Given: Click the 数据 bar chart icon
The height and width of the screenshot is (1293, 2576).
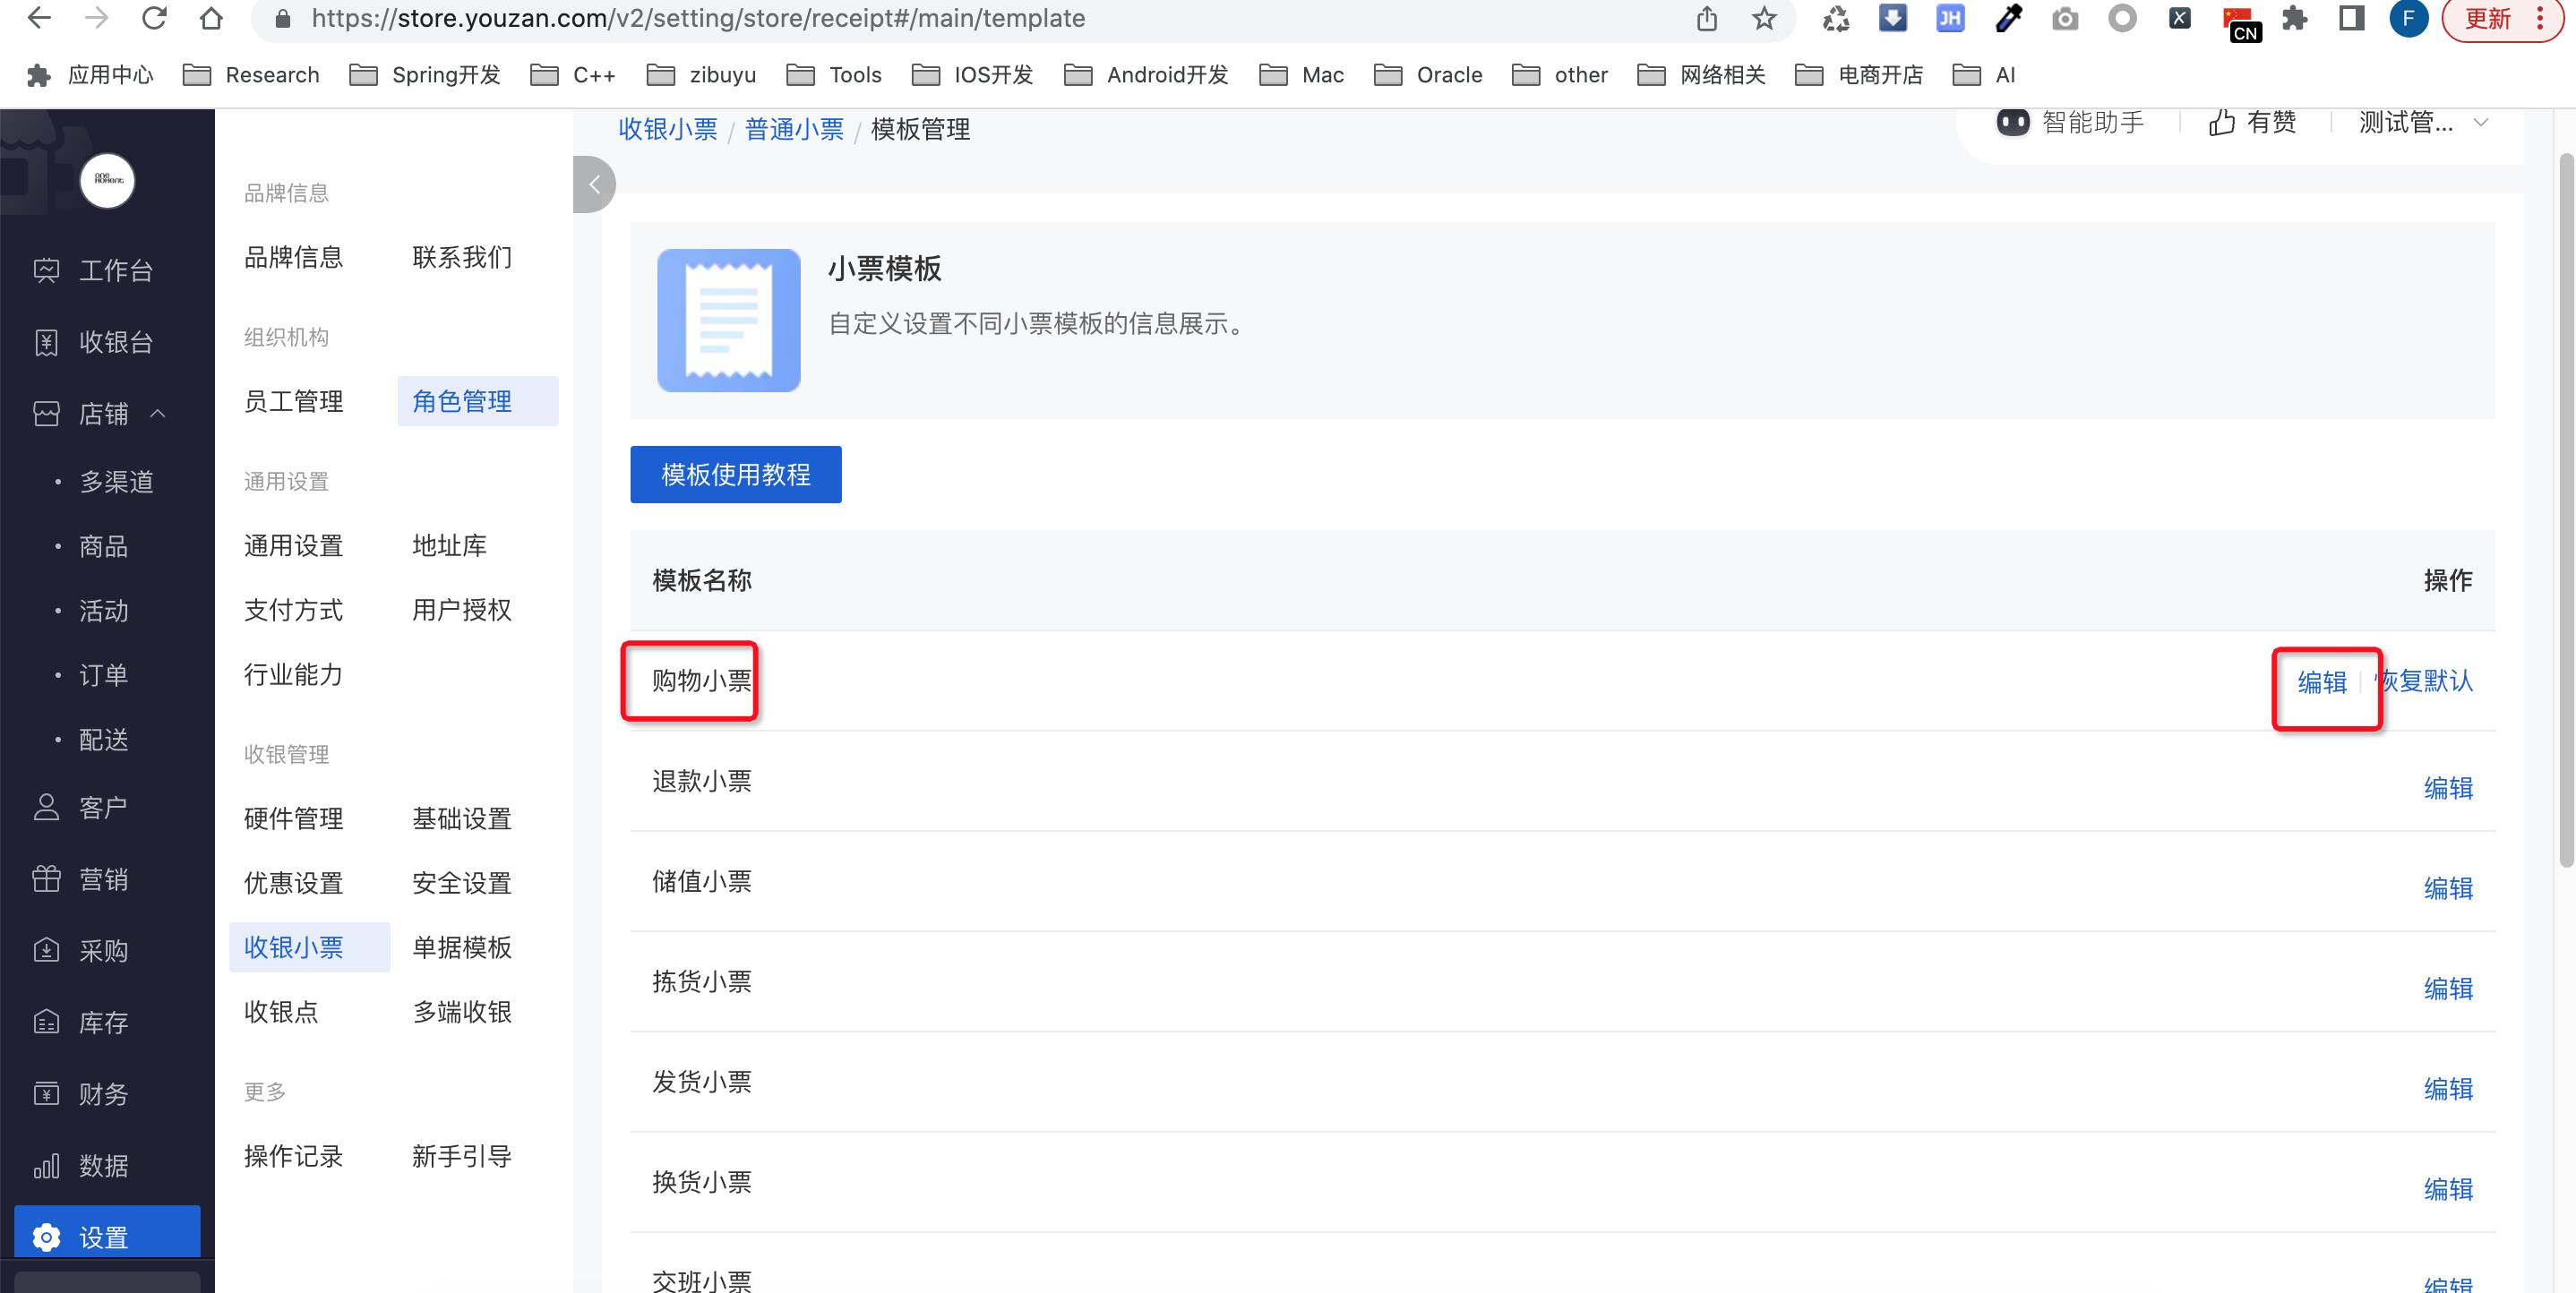Looking at the screenshot, I should coord(46,1166).
